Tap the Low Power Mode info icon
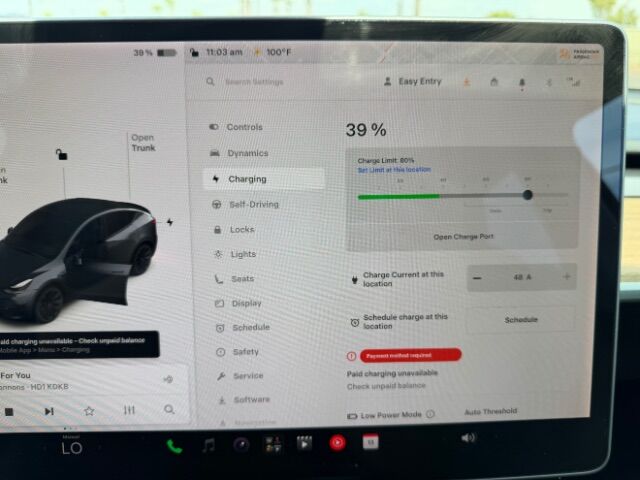Screen dimensions: 640x480 tap(430, 414)
